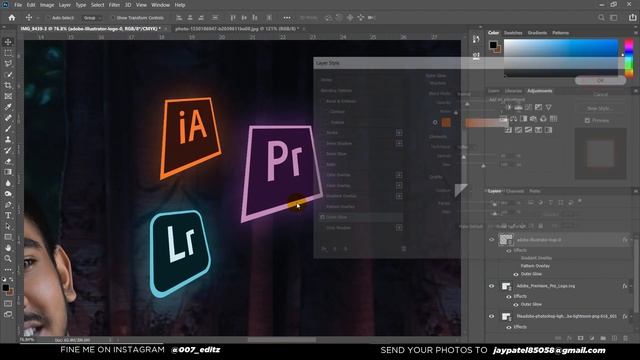Viewport: 640px width, 360px height.
Task: Select the Brush tool
Action: tap(8, 129)
